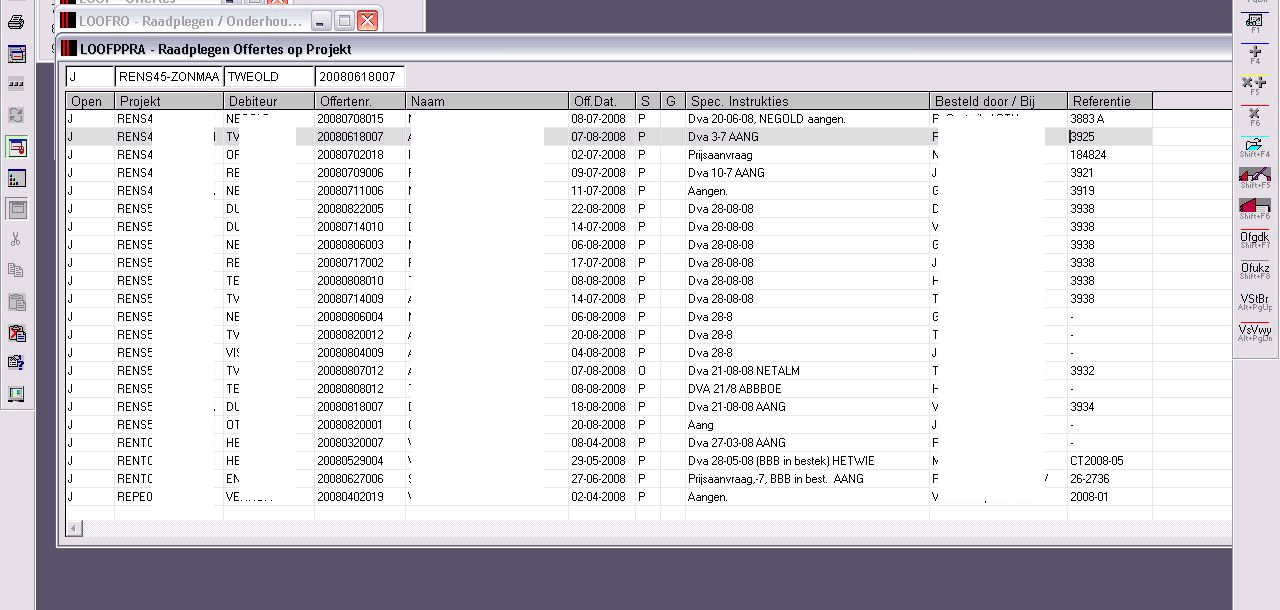The width and height of the screenshot is (1280, 610).
Task: Select offerte number 20080822005
Action: [x=350, y=209]
